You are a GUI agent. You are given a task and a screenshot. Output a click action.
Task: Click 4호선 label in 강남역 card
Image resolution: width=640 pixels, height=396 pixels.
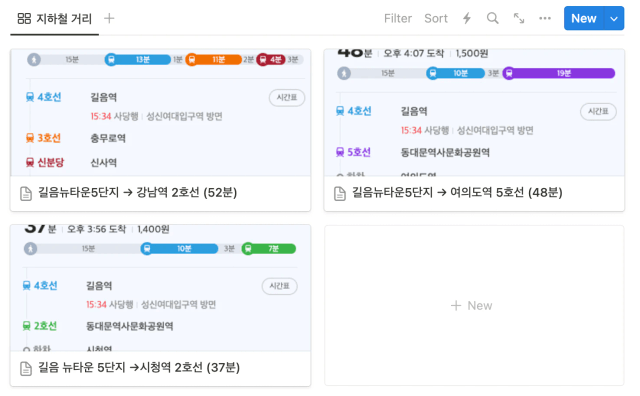(x=49, y=97)
